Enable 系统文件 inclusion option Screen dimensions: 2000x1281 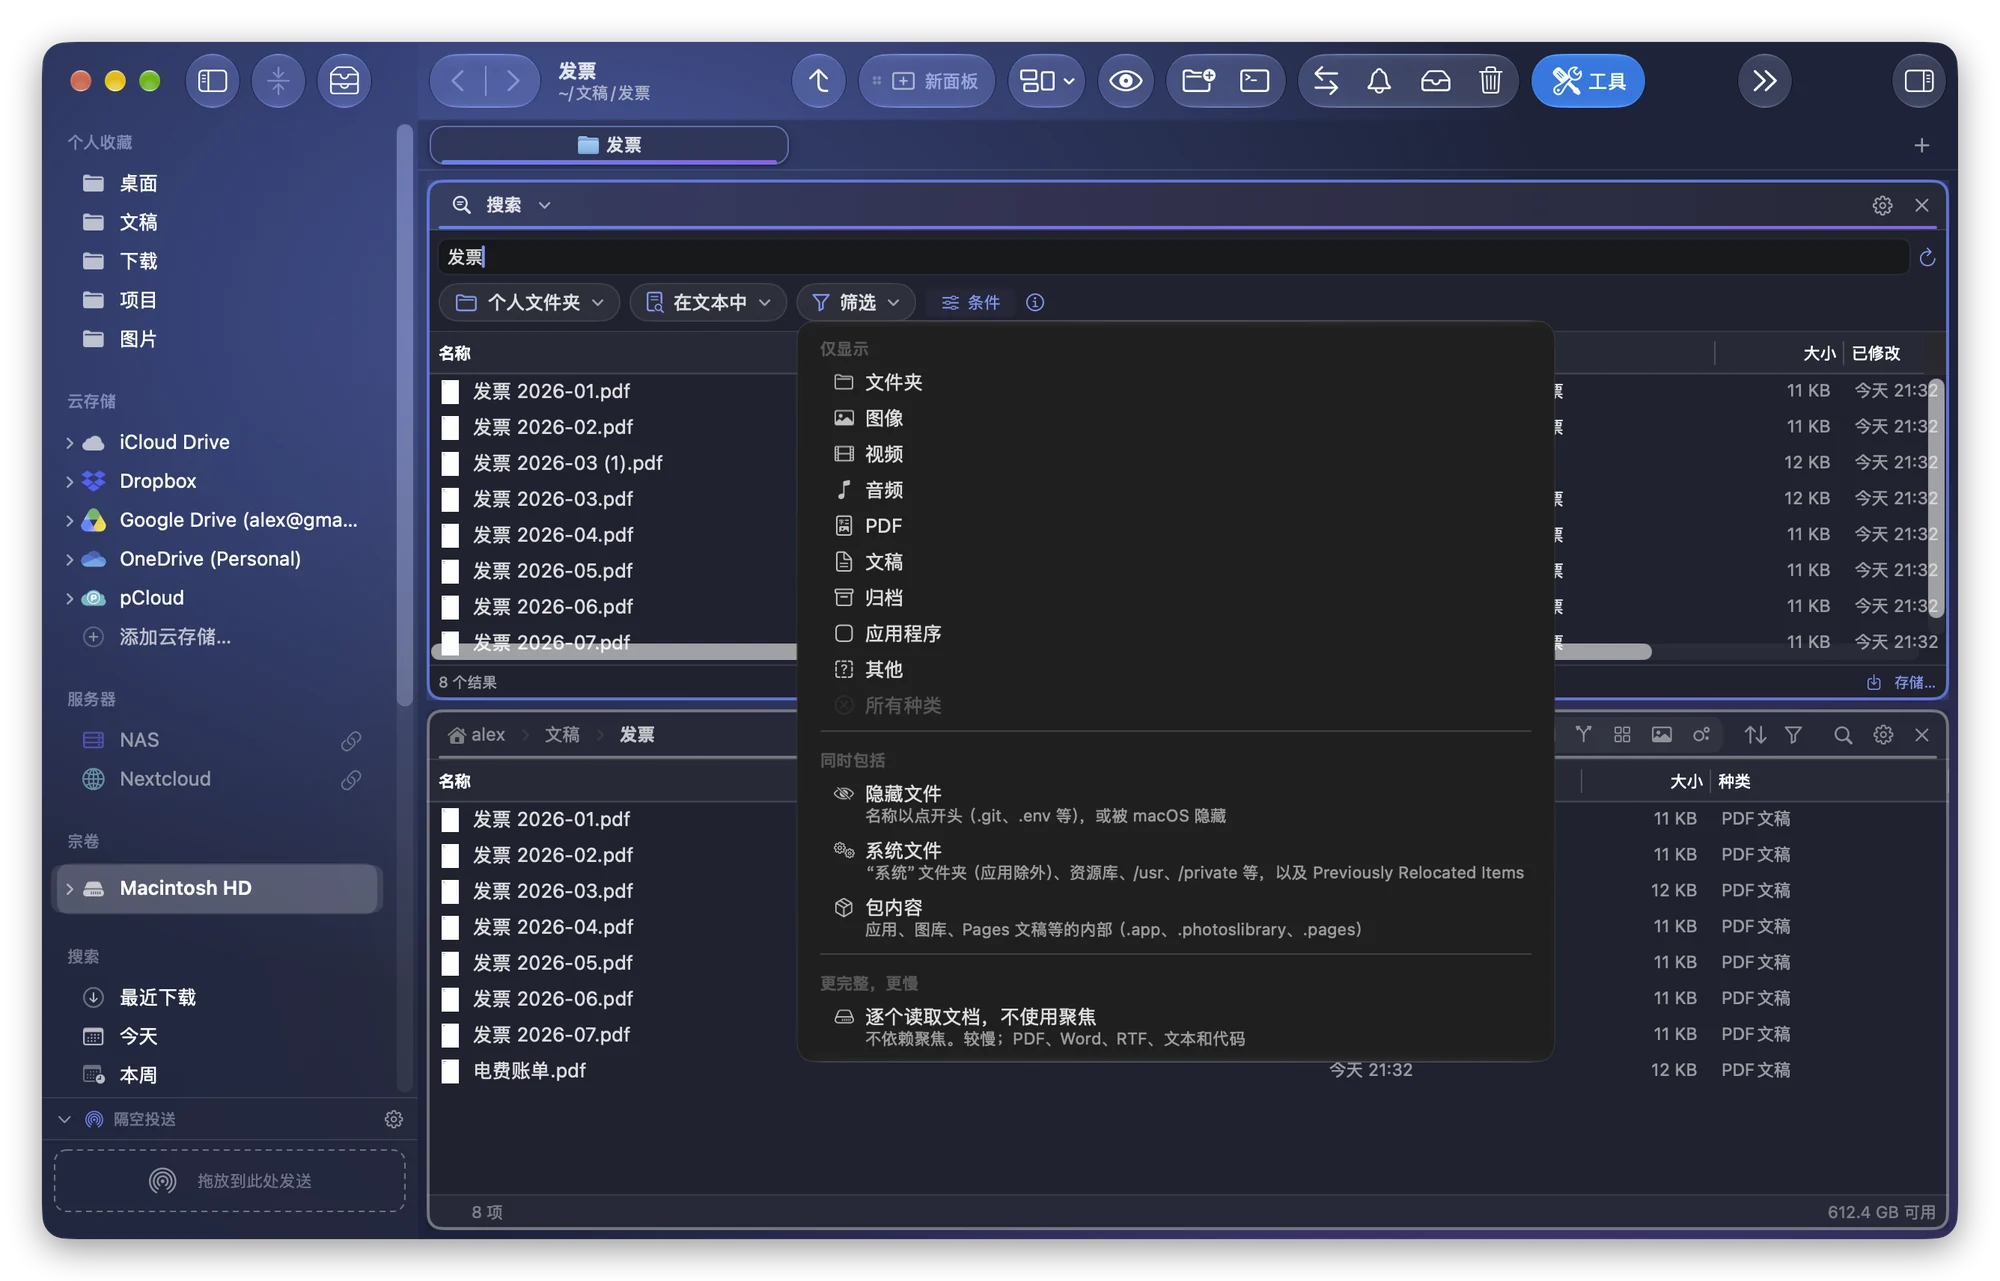(x=1175, y=861)
